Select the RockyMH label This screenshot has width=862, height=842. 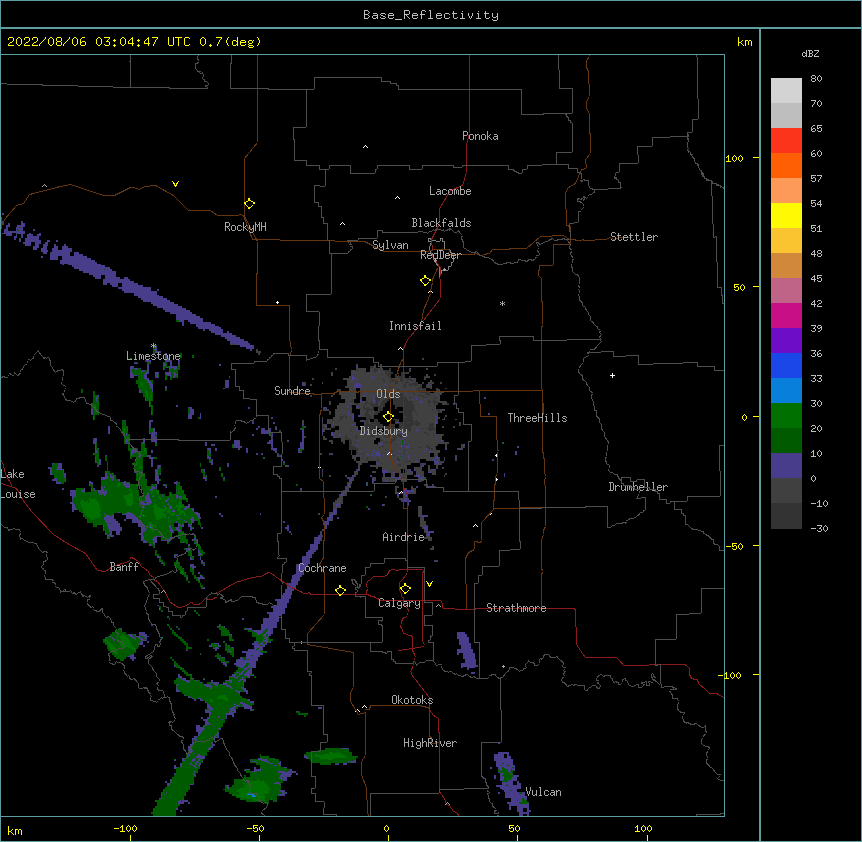[245, 227]
